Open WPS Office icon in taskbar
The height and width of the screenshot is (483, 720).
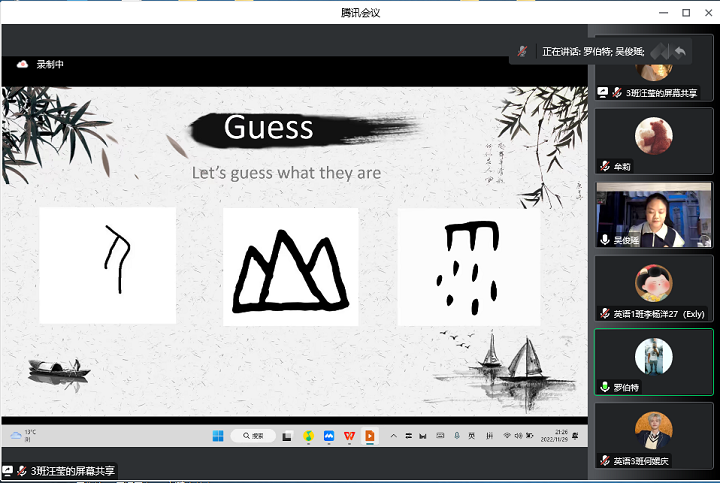click(349, 436)
